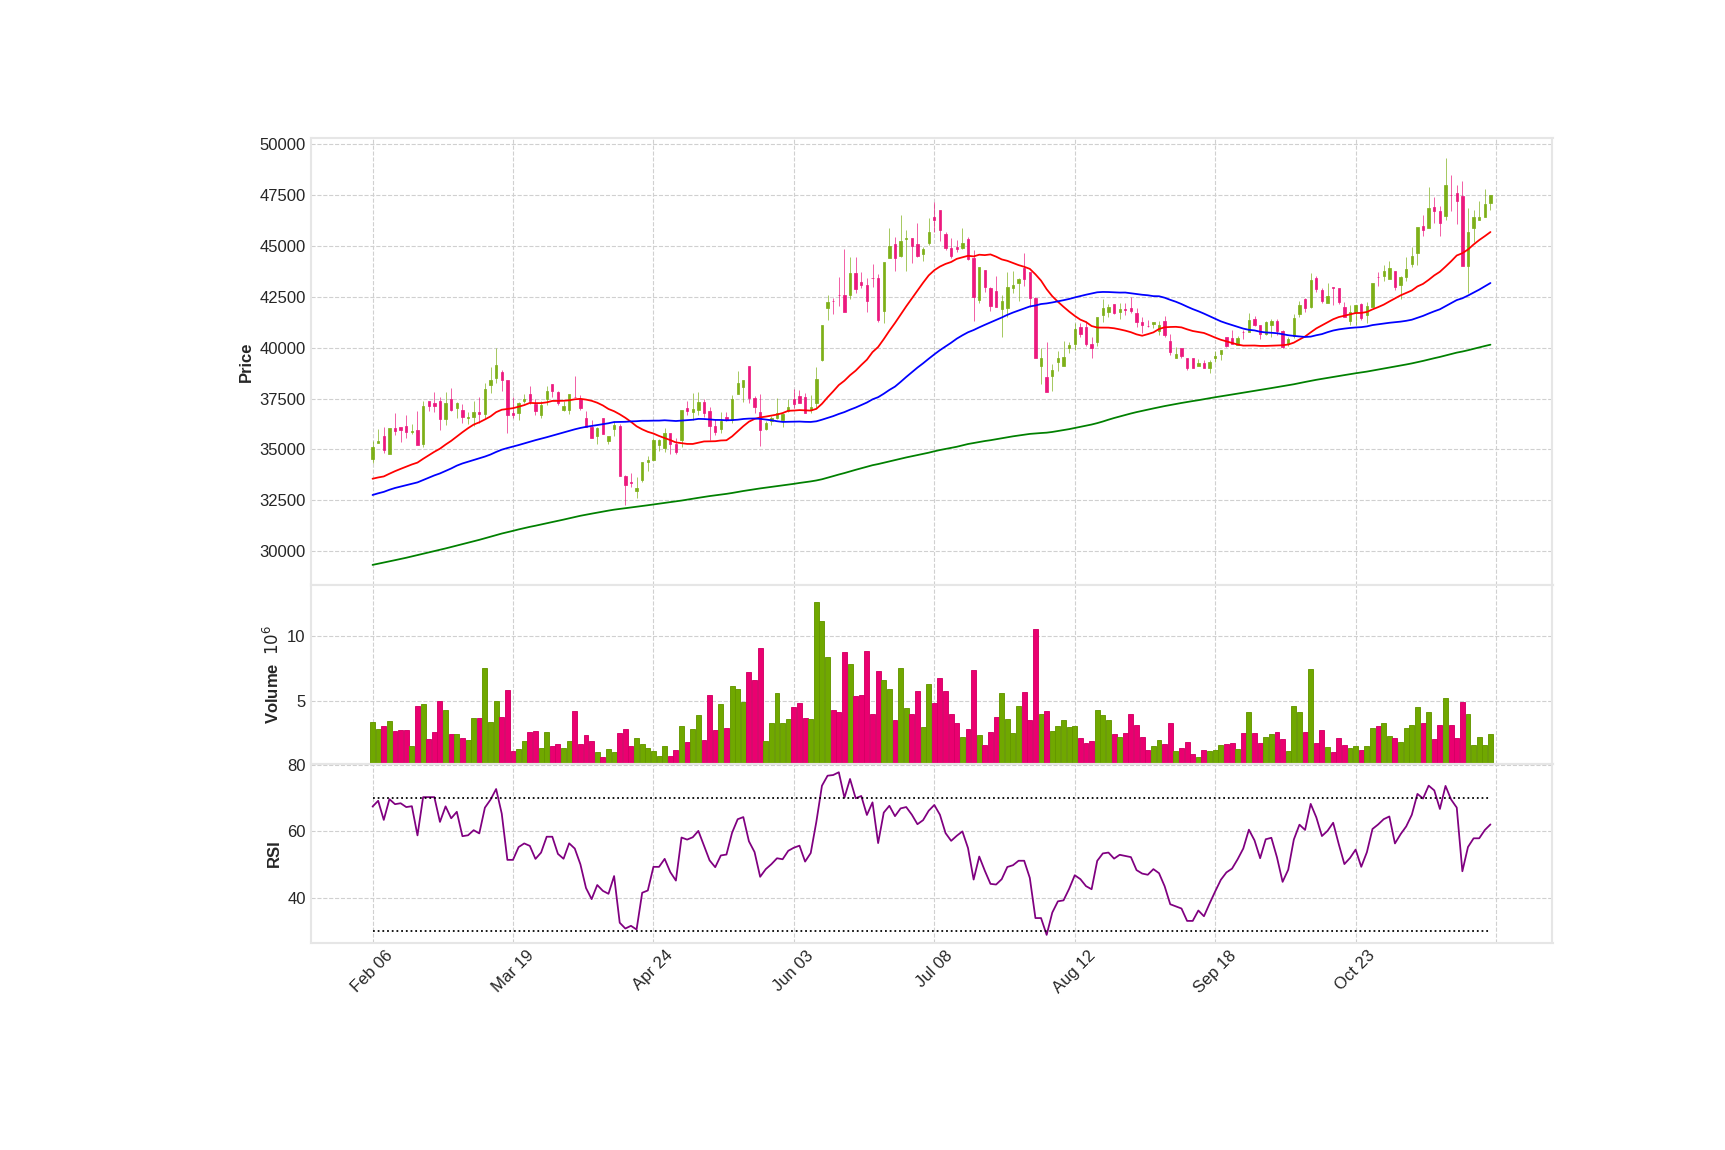Click the 'Oct 23' date label
Image resolution: width=1725 pixels, height=1150 pixels.
(1354, 971)
